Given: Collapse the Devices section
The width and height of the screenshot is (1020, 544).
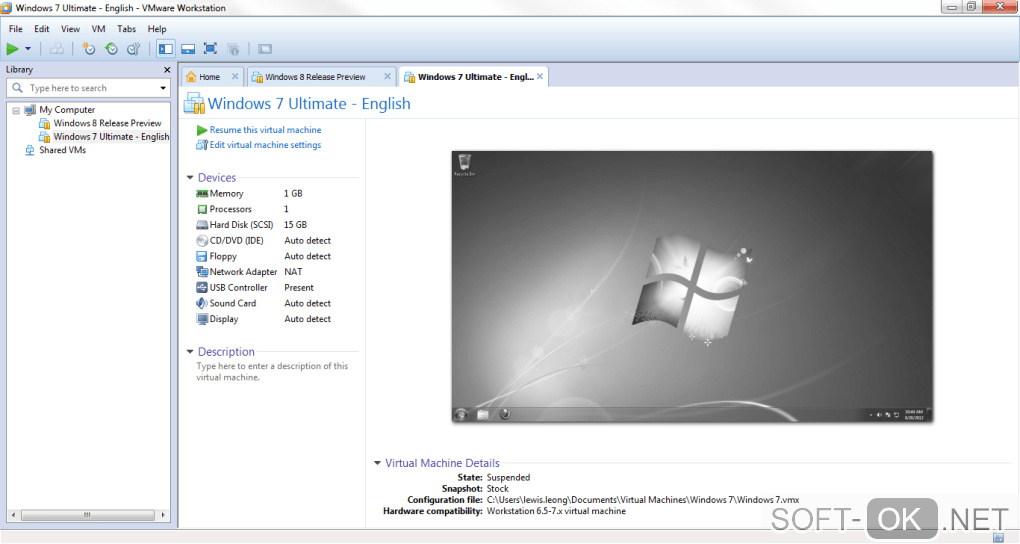Looking at the screenshot, I should 190,178.
